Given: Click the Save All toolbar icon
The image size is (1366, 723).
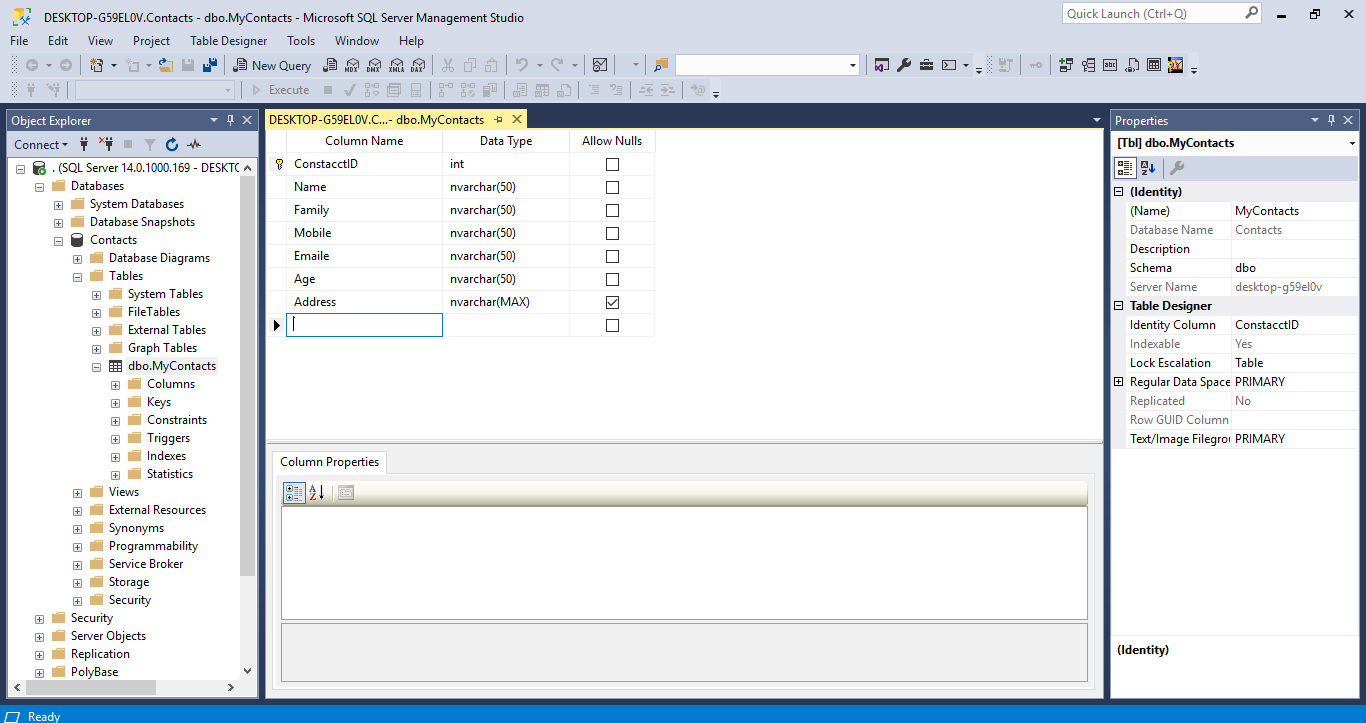Looking at the screenshot, I should coord(210,65).
